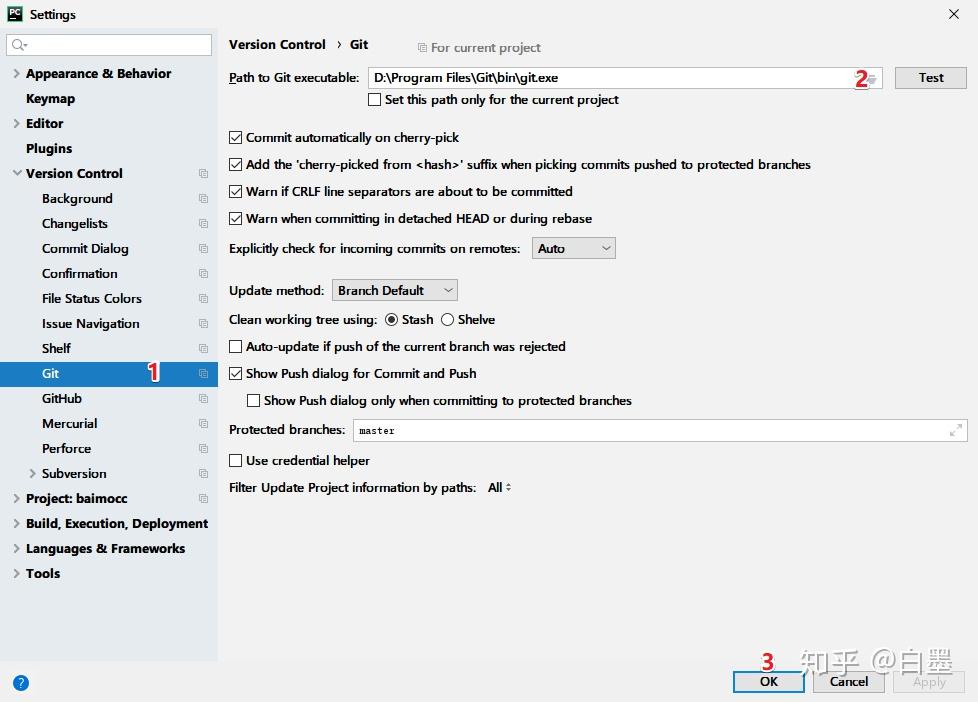Screen dimensions: 978x702
Task: Click the magnifier icon in the settings search box
Action: [19, 44]
